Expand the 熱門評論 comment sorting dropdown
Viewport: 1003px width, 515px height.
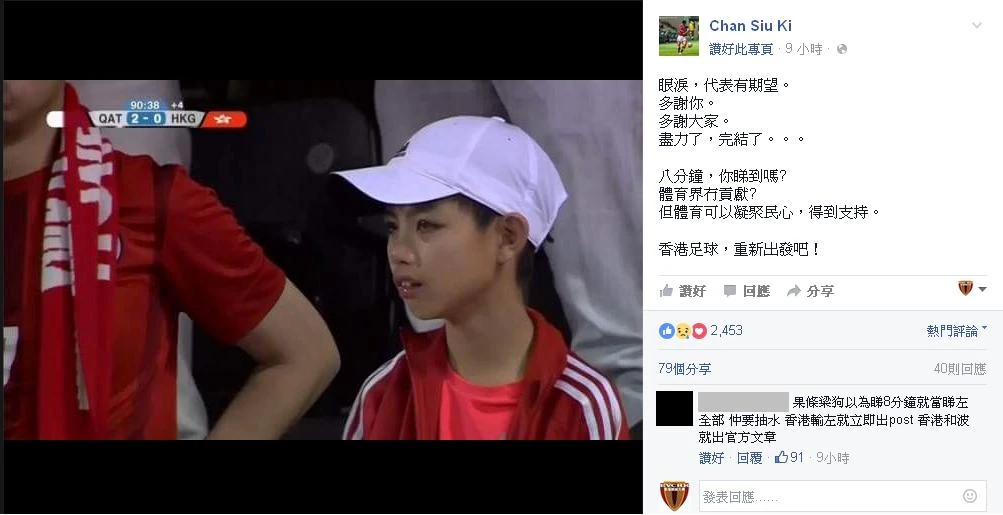tap(956, 331)
